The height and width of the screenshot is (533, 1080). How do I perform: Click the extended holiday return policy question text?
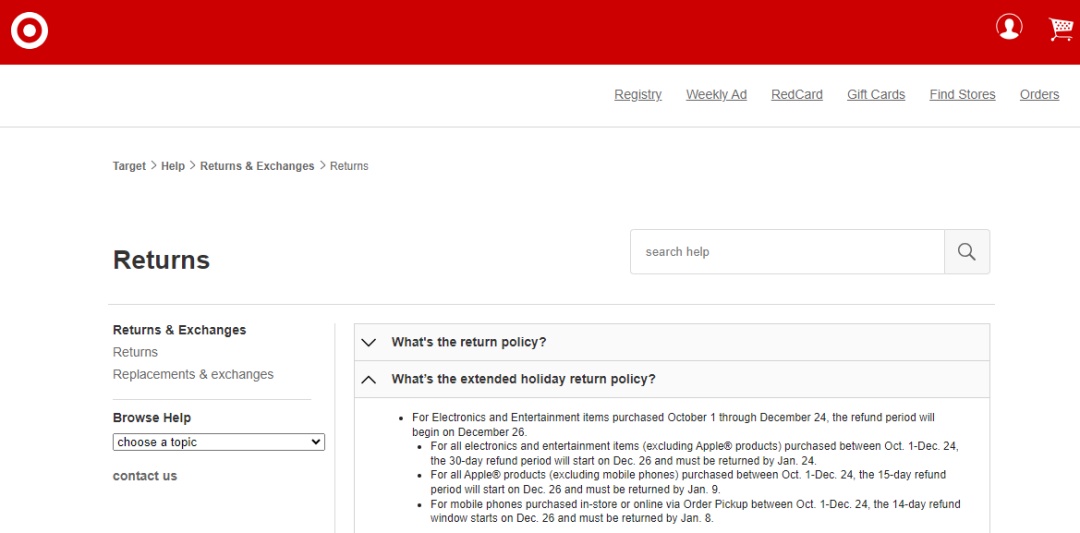click(x=523, y=379)
